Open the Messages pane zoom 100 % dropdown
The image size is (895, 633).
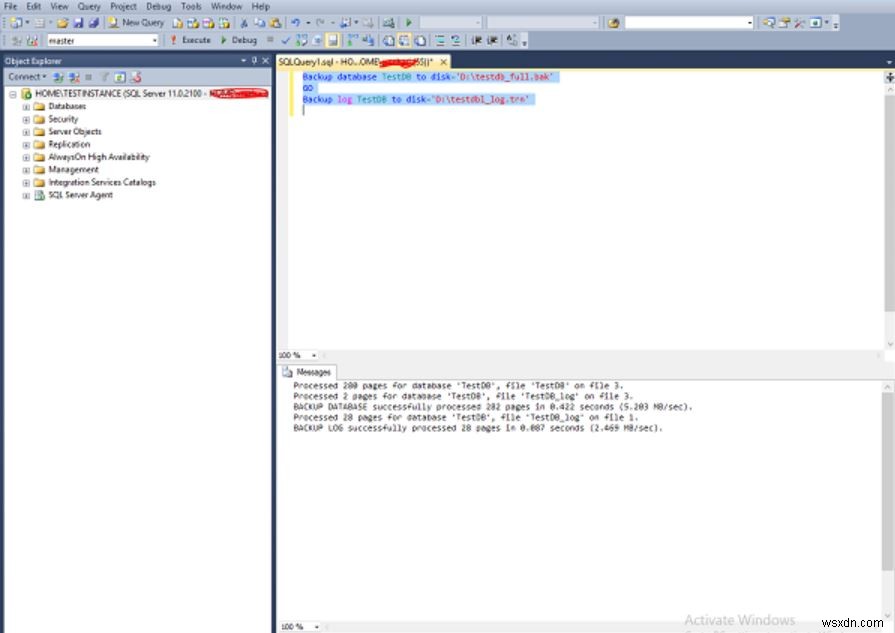(316, 627)
